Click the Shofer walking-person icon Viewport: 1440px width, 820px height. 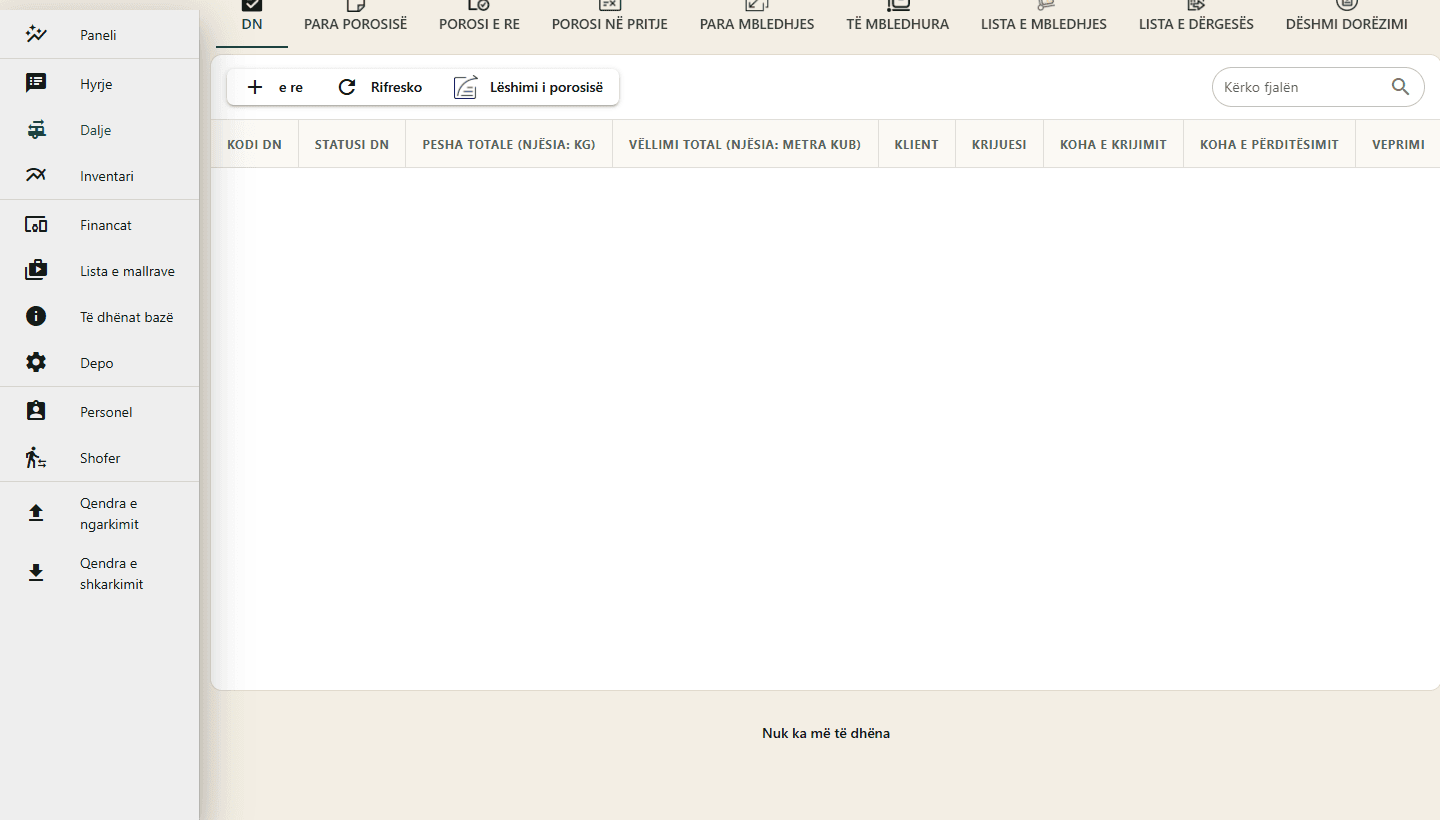36,458
